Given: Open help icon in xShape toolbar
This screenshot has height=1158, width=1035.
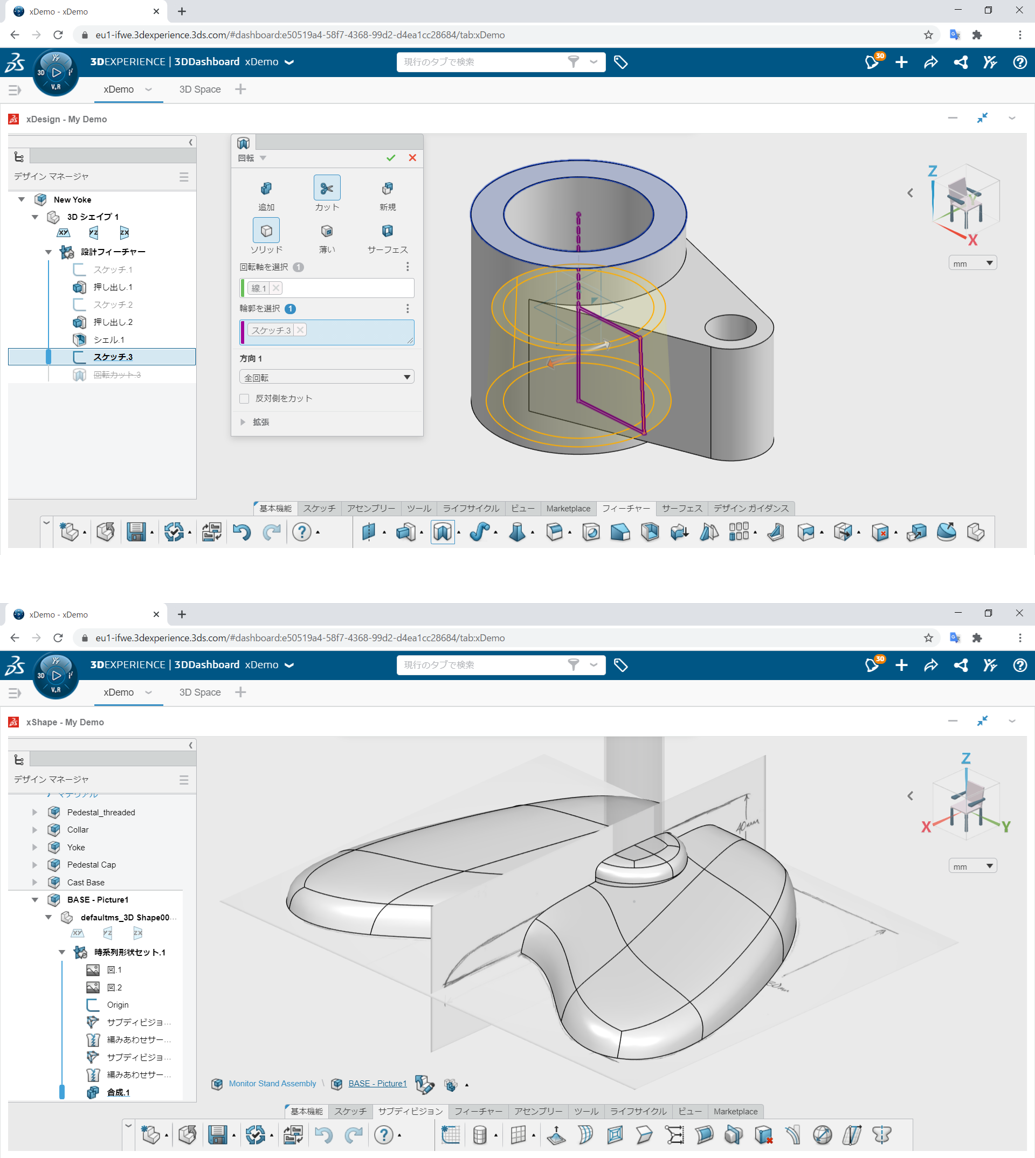Looking at the screenshot, I should 383,1134.
